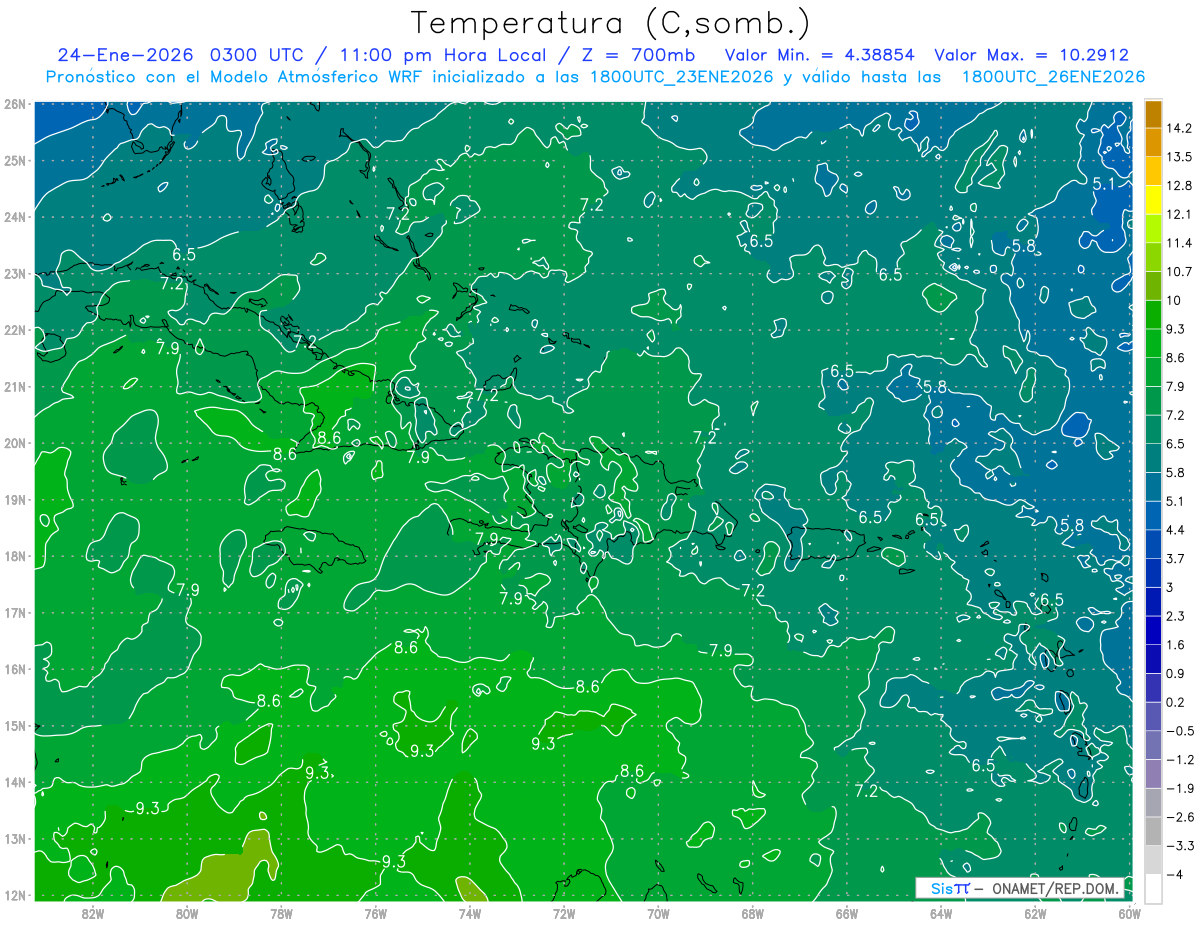This screenshot has height=927, width=1200.
Task: Click the "-2.6" color scale value
Action: [1179, 817]
